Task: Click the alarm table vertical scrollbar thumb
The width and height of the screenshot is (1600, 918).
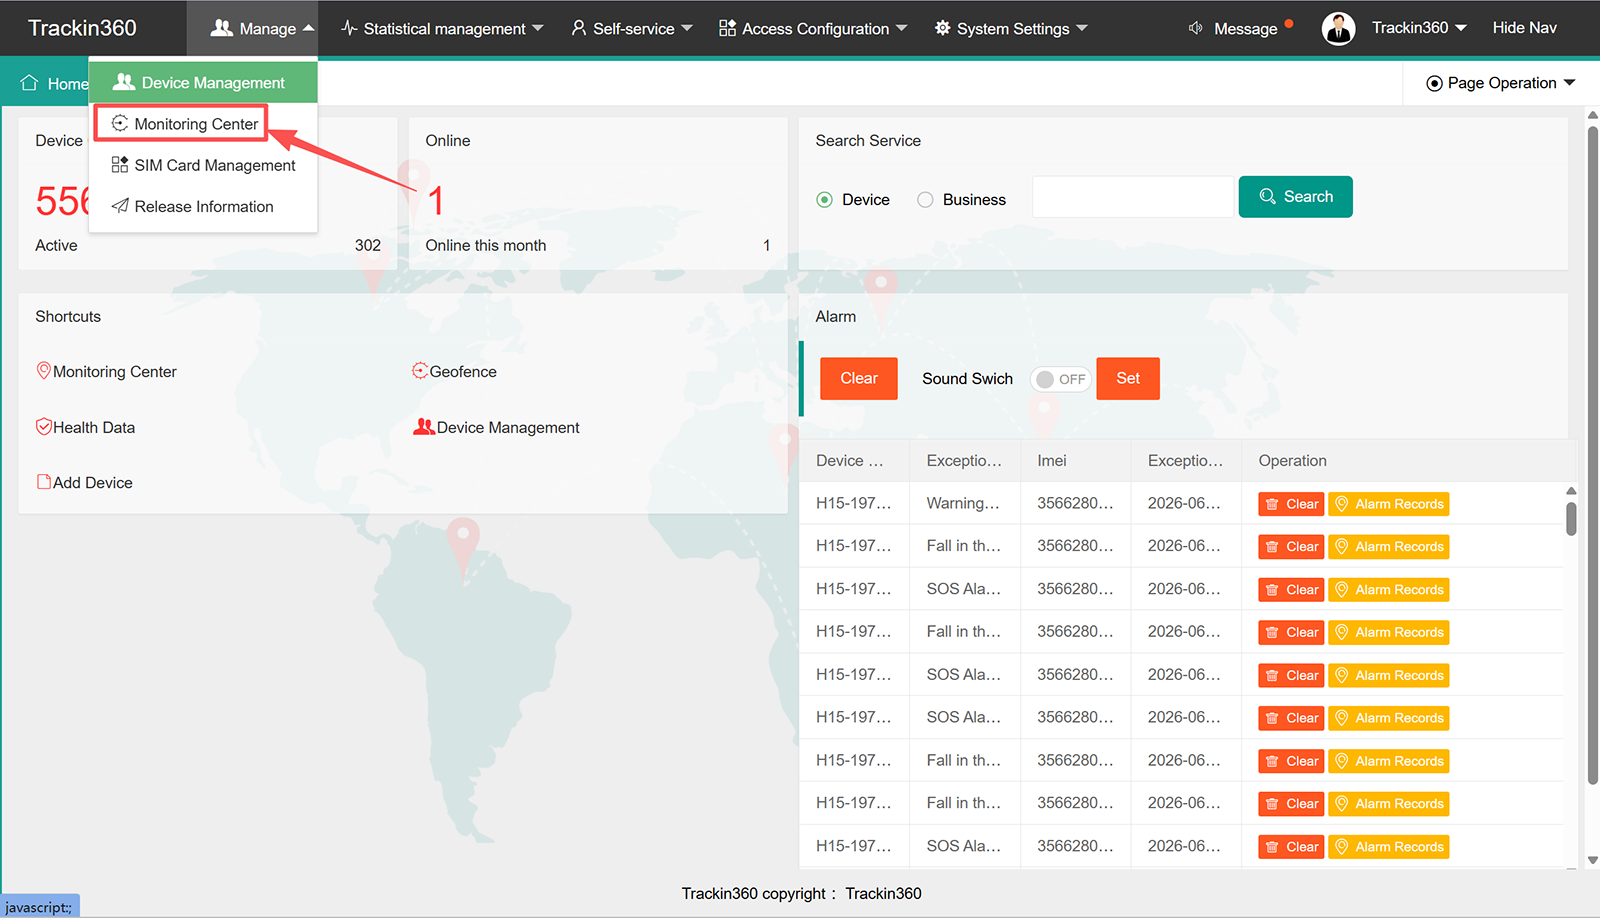Action: pos(1571,519)
